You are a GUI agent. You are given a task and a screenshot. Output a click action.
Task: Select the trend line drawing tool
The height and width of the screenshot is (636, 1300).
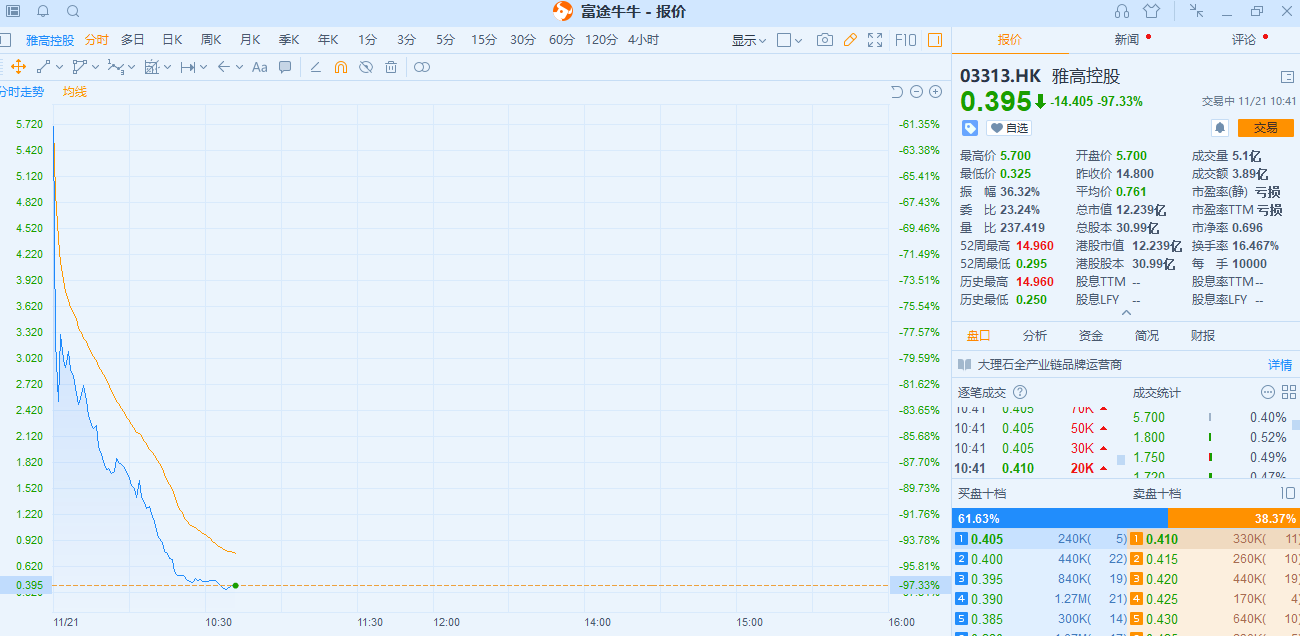tap(43, 67)
